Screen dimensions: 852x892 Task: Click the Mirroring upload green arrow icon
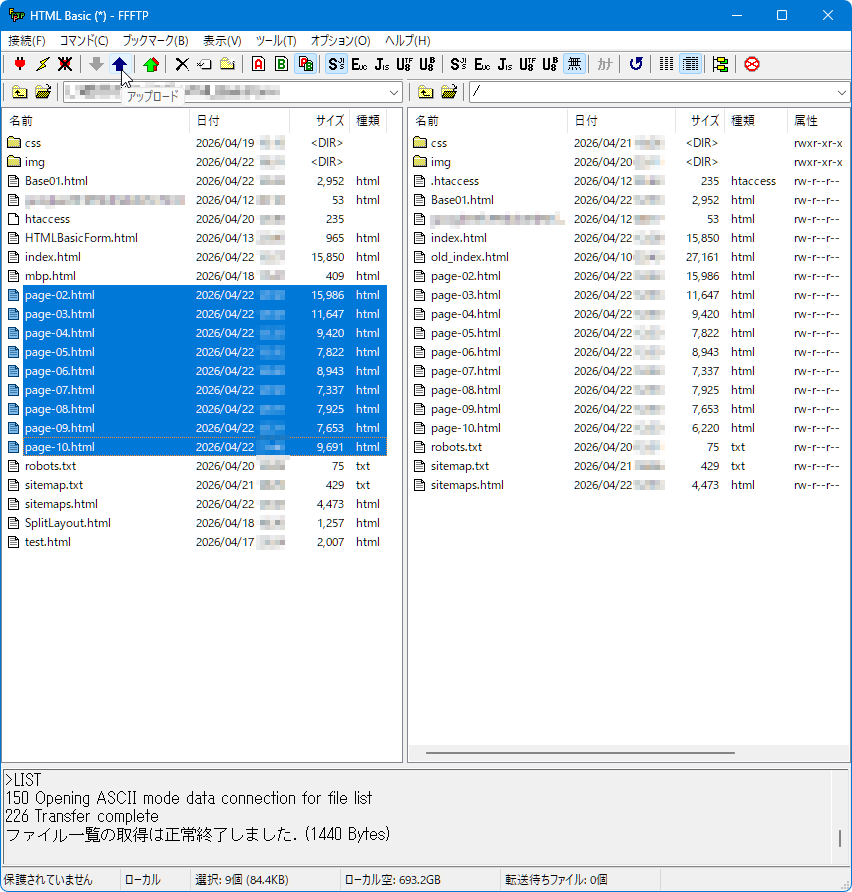(151, 64)
